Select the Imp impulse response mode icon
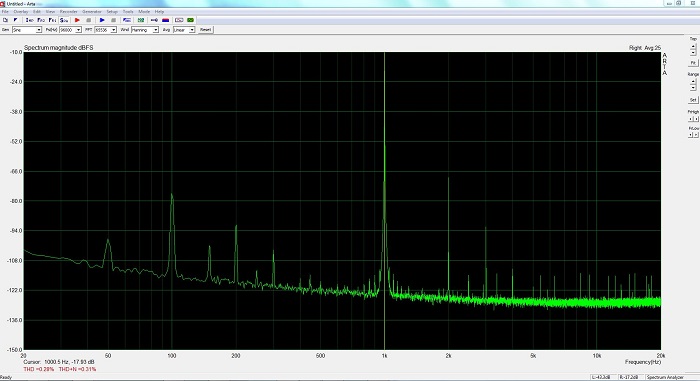700x381 pixels. [x=29, y=20]
